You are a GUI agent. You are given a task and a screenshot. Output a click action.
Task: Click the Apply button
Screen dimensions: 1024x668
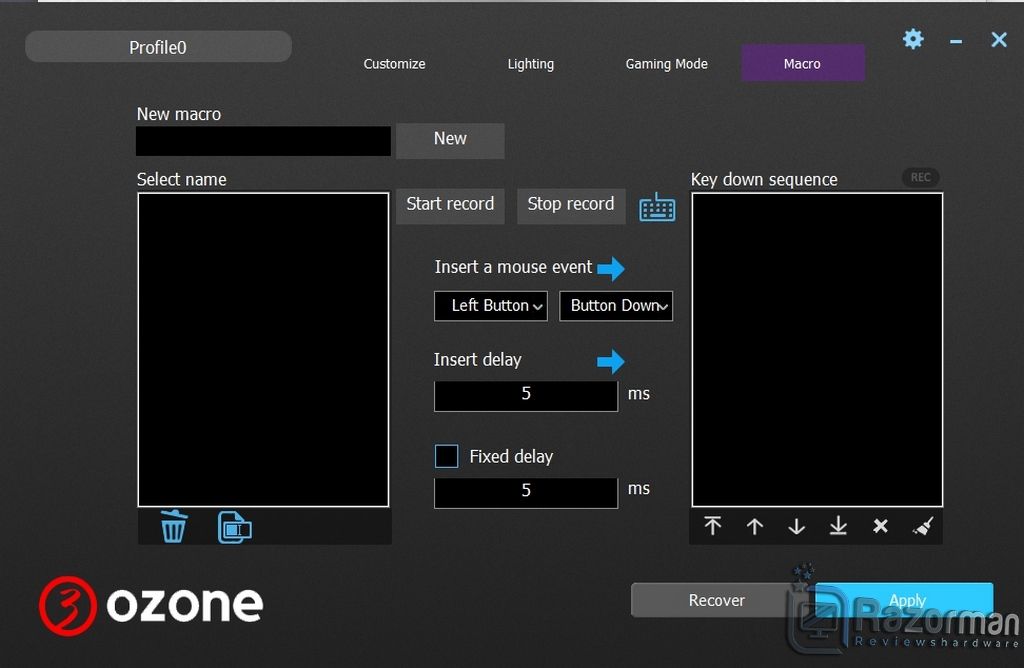pyautogui.click(x=906, y=599)
